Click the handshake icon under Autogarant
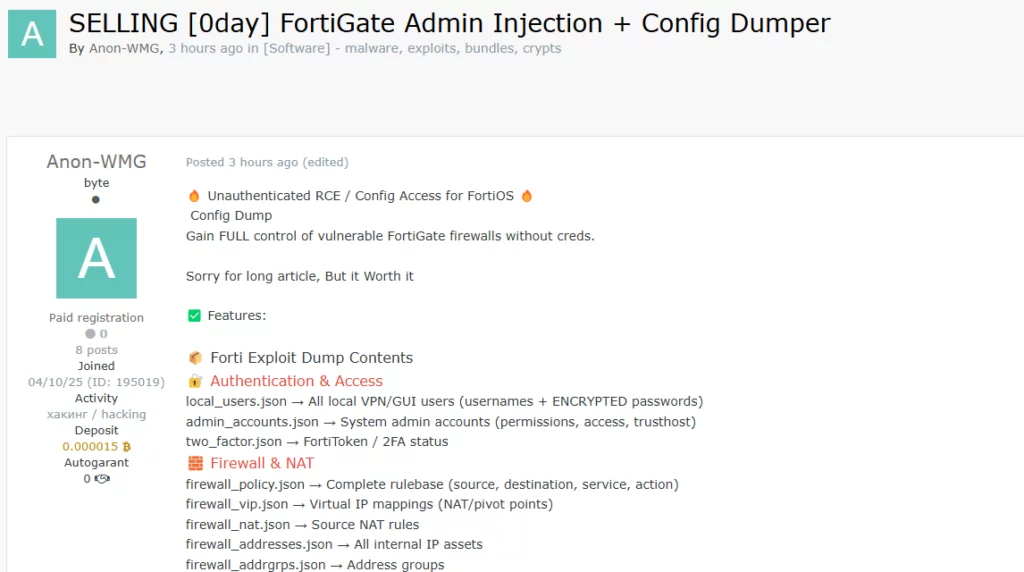The image size is (1024, 572). [101, 479]
